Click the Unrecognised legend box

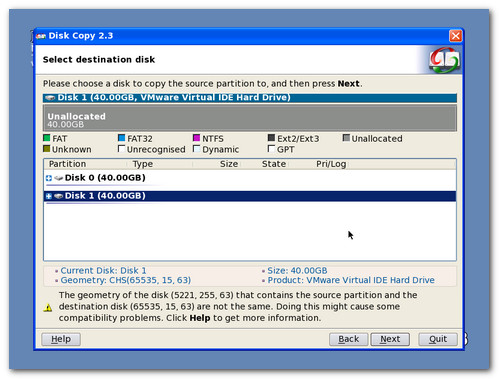[x=122, y=149]
